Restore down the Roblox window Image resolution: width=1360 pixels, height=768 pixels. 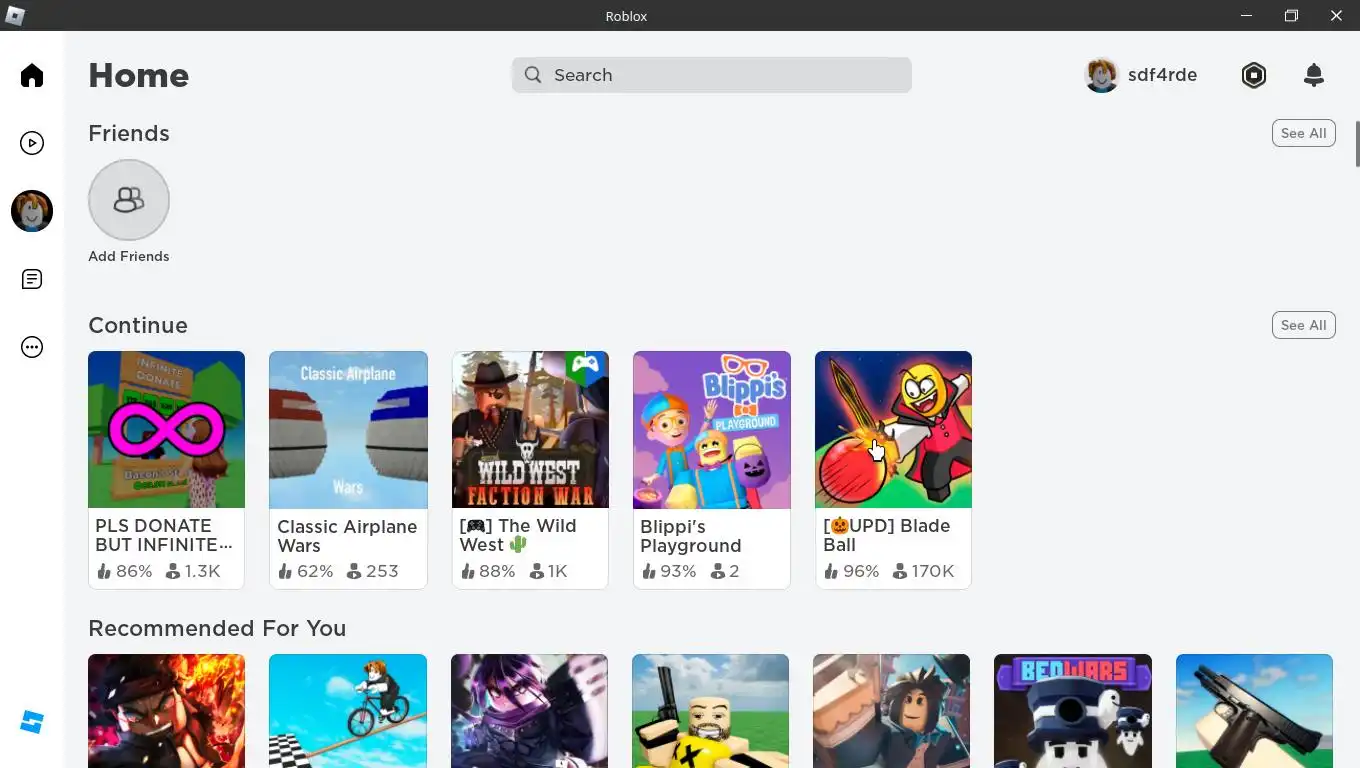pyautogui.click(x=1291, y=15)
